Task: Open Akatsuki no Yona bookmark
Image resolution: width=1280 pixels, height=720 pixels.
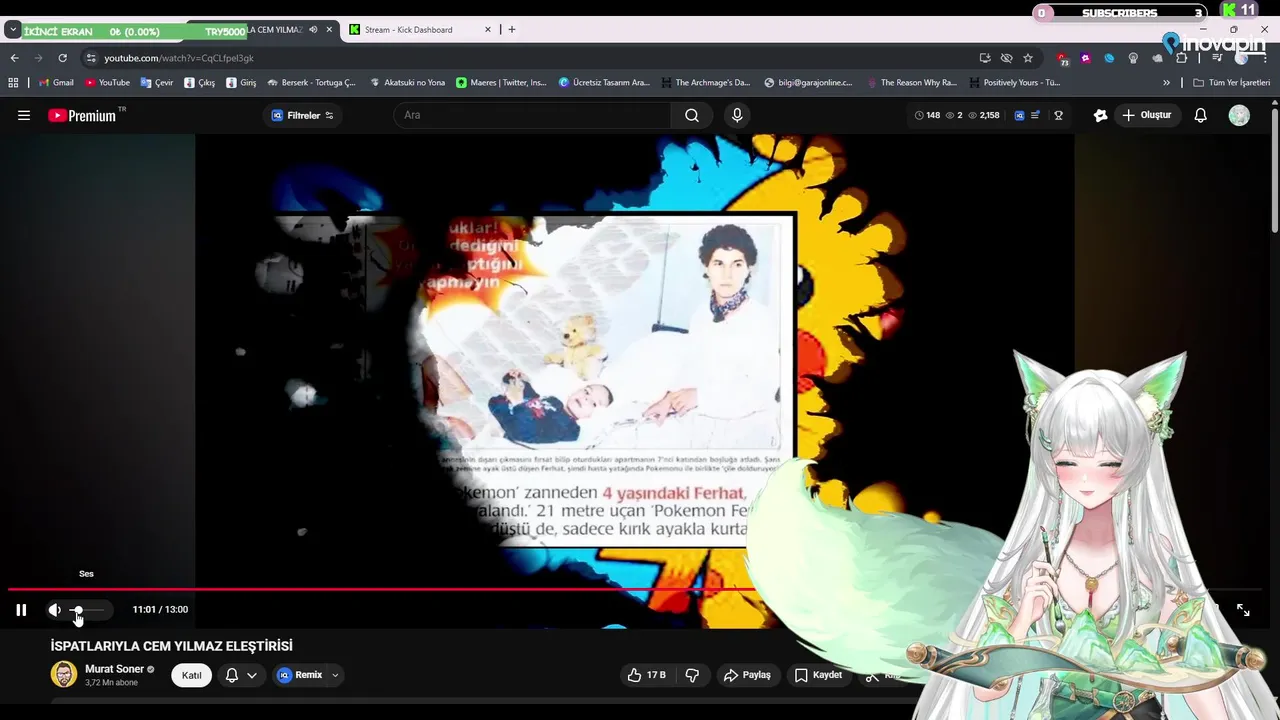Action: click(x=407, y=83)
